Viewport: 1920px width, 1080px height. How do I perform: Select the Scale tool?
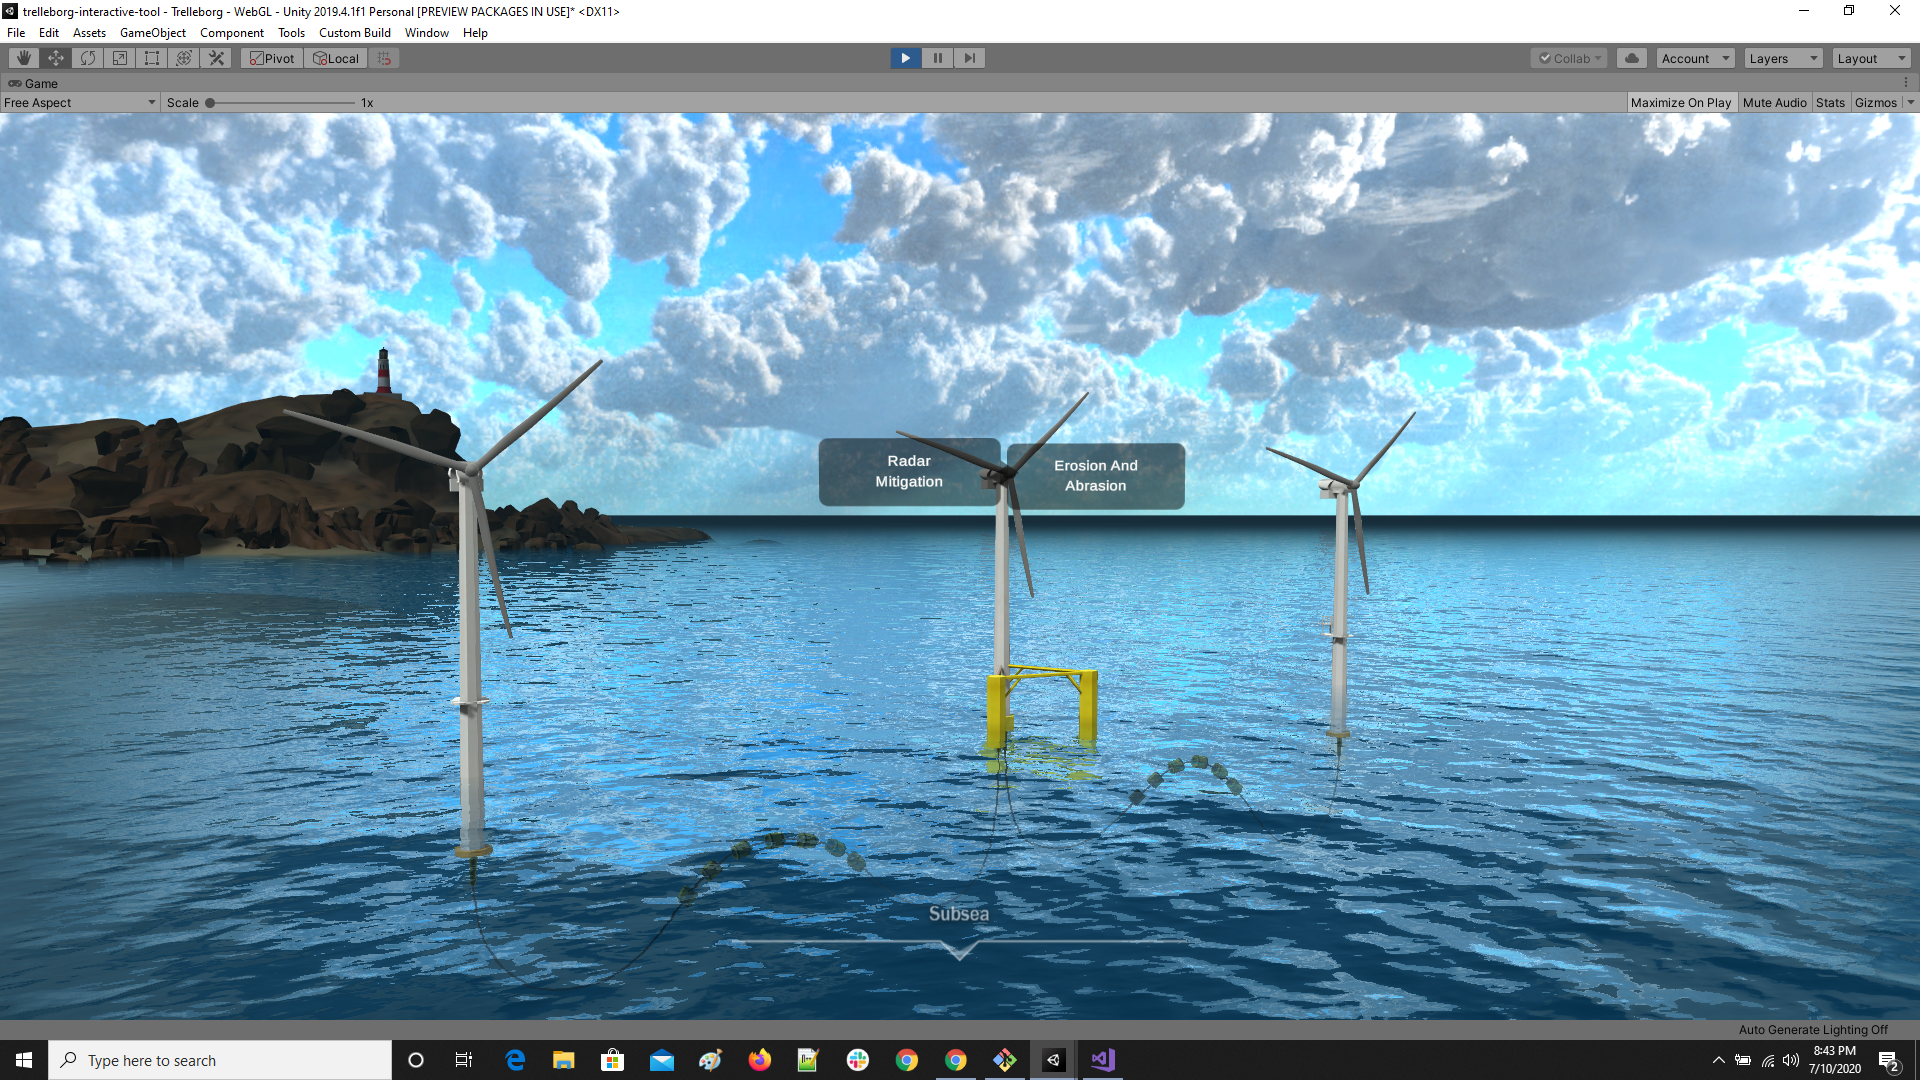120,58
